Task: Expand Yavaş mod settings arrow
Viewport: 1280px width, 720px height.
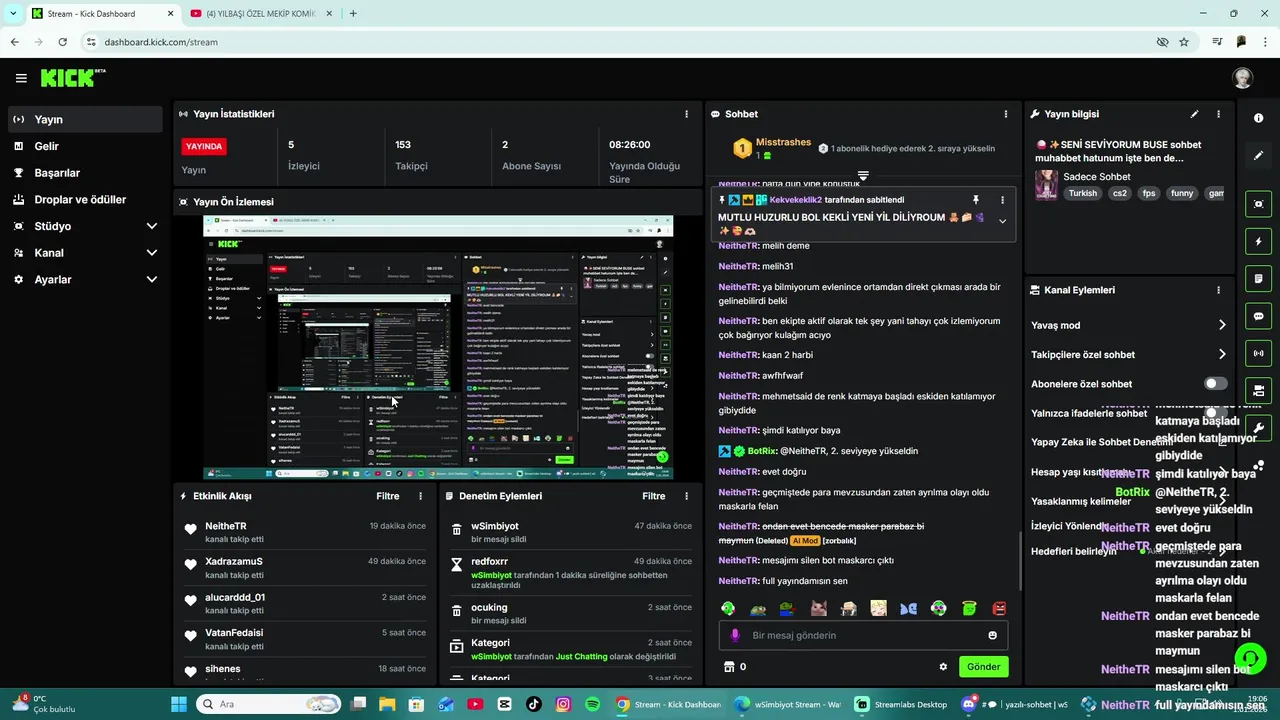Action: click(x=1221, y=325)
